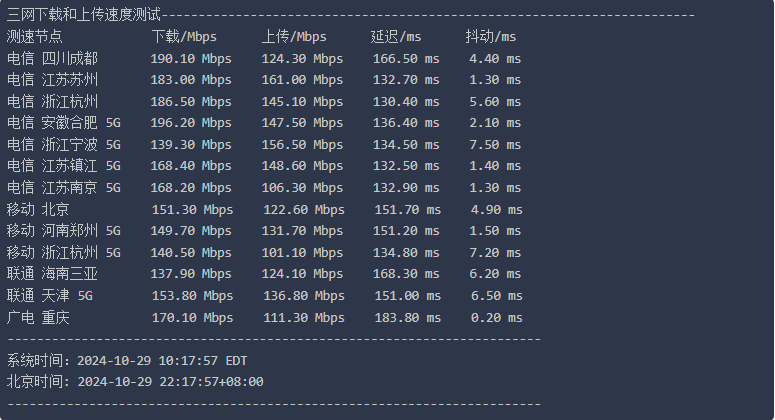Click the 电信 四川成都 node row
Image resolution: width=775 pixels, height=420 pixels.
point(264,58)
